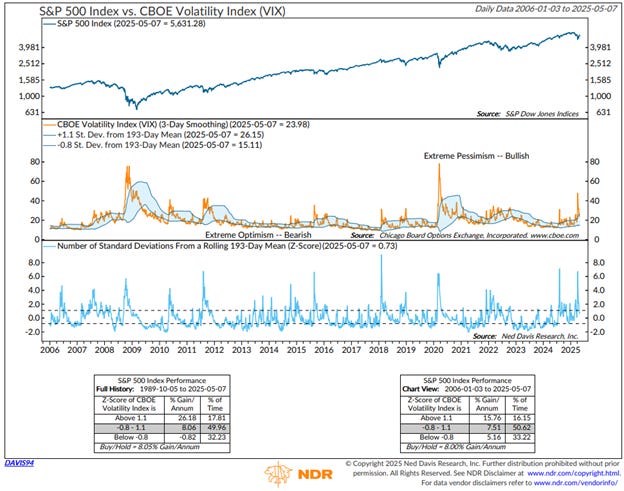Click the 8.06 gain per annum cell
This screenshot has width=624, height=491.
click(x=189, y=428)
